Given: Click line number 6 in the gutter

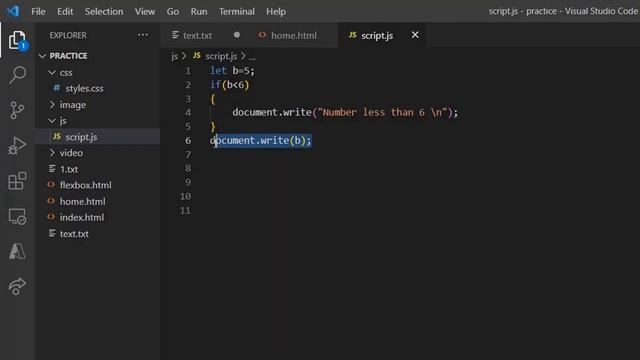Looking at the screenshot, I should (188, 140).
